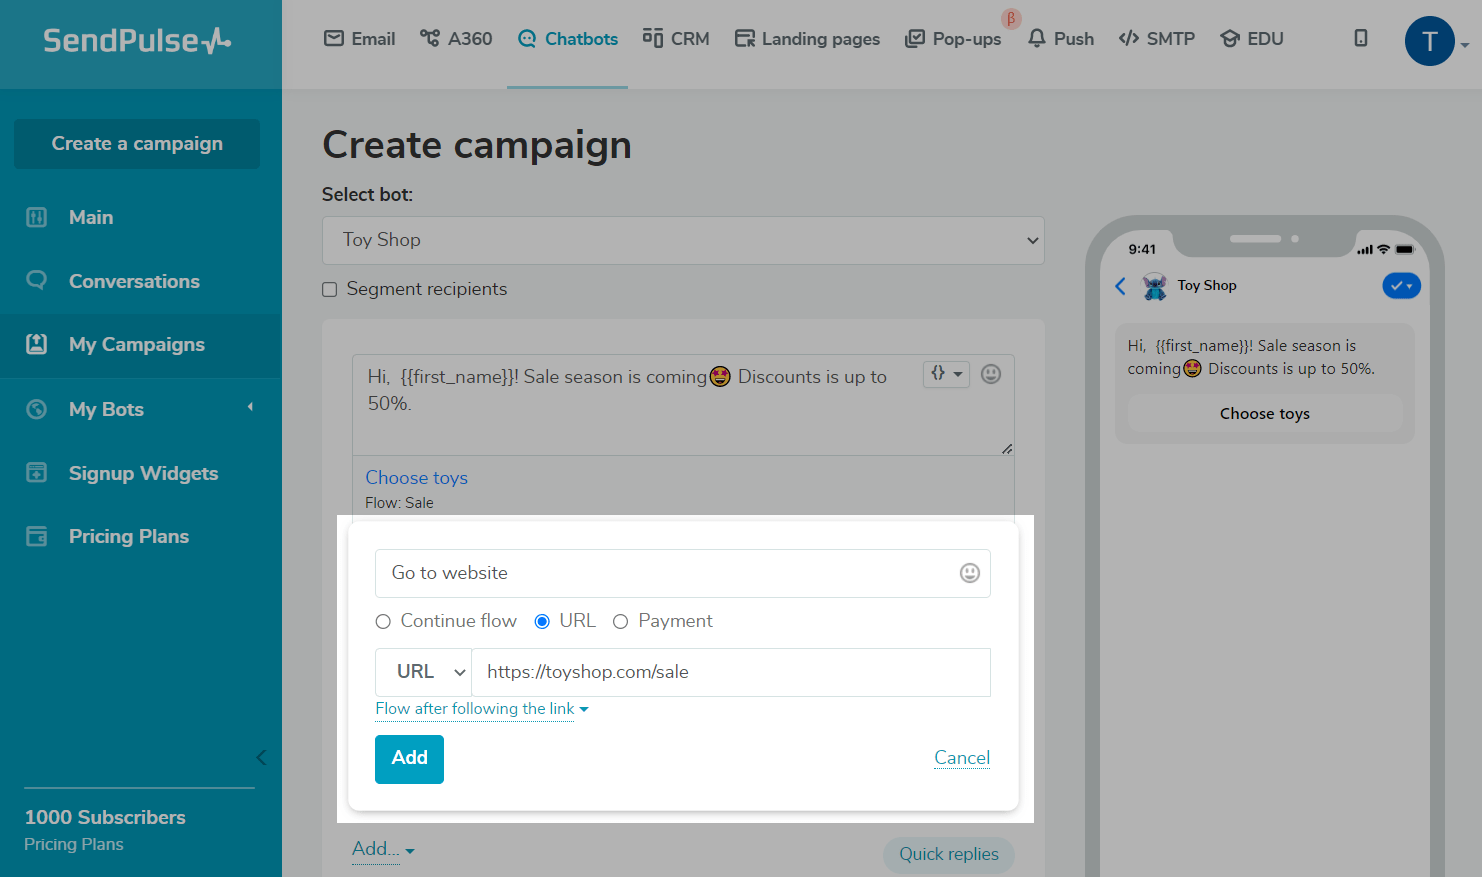Click the Add button
This screenshot has height=877, width=1482.
[409, 759]
